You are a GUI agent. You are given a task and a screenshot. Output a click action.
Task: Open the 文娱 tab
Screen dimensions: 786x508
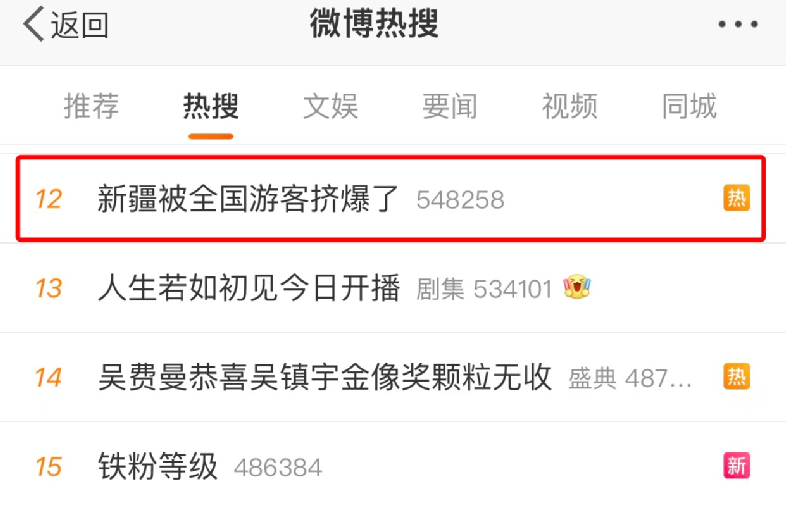pyautogui.click(x=330, y=106)
